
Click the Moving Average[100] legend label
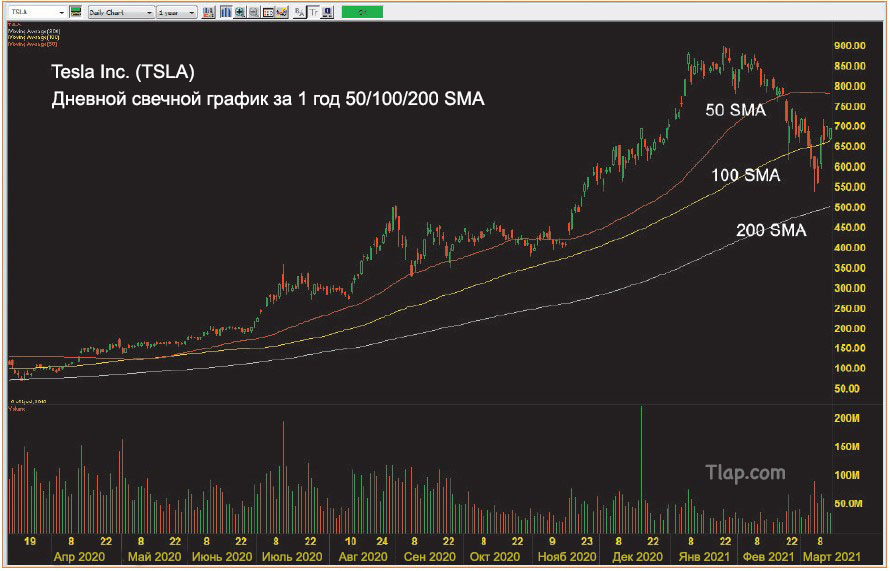33,37
